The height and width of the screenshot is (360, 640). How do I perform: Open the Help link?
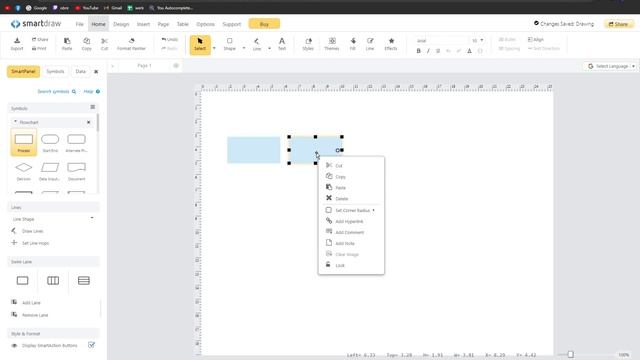[91, 91]
